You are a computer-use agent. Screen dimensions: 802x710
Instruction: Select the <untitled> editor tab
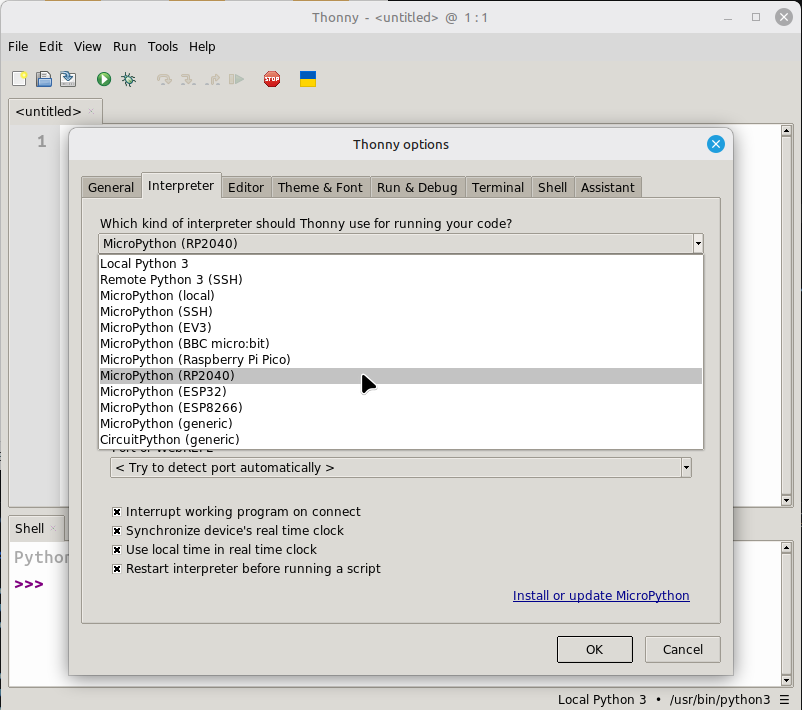pos(49,111)
